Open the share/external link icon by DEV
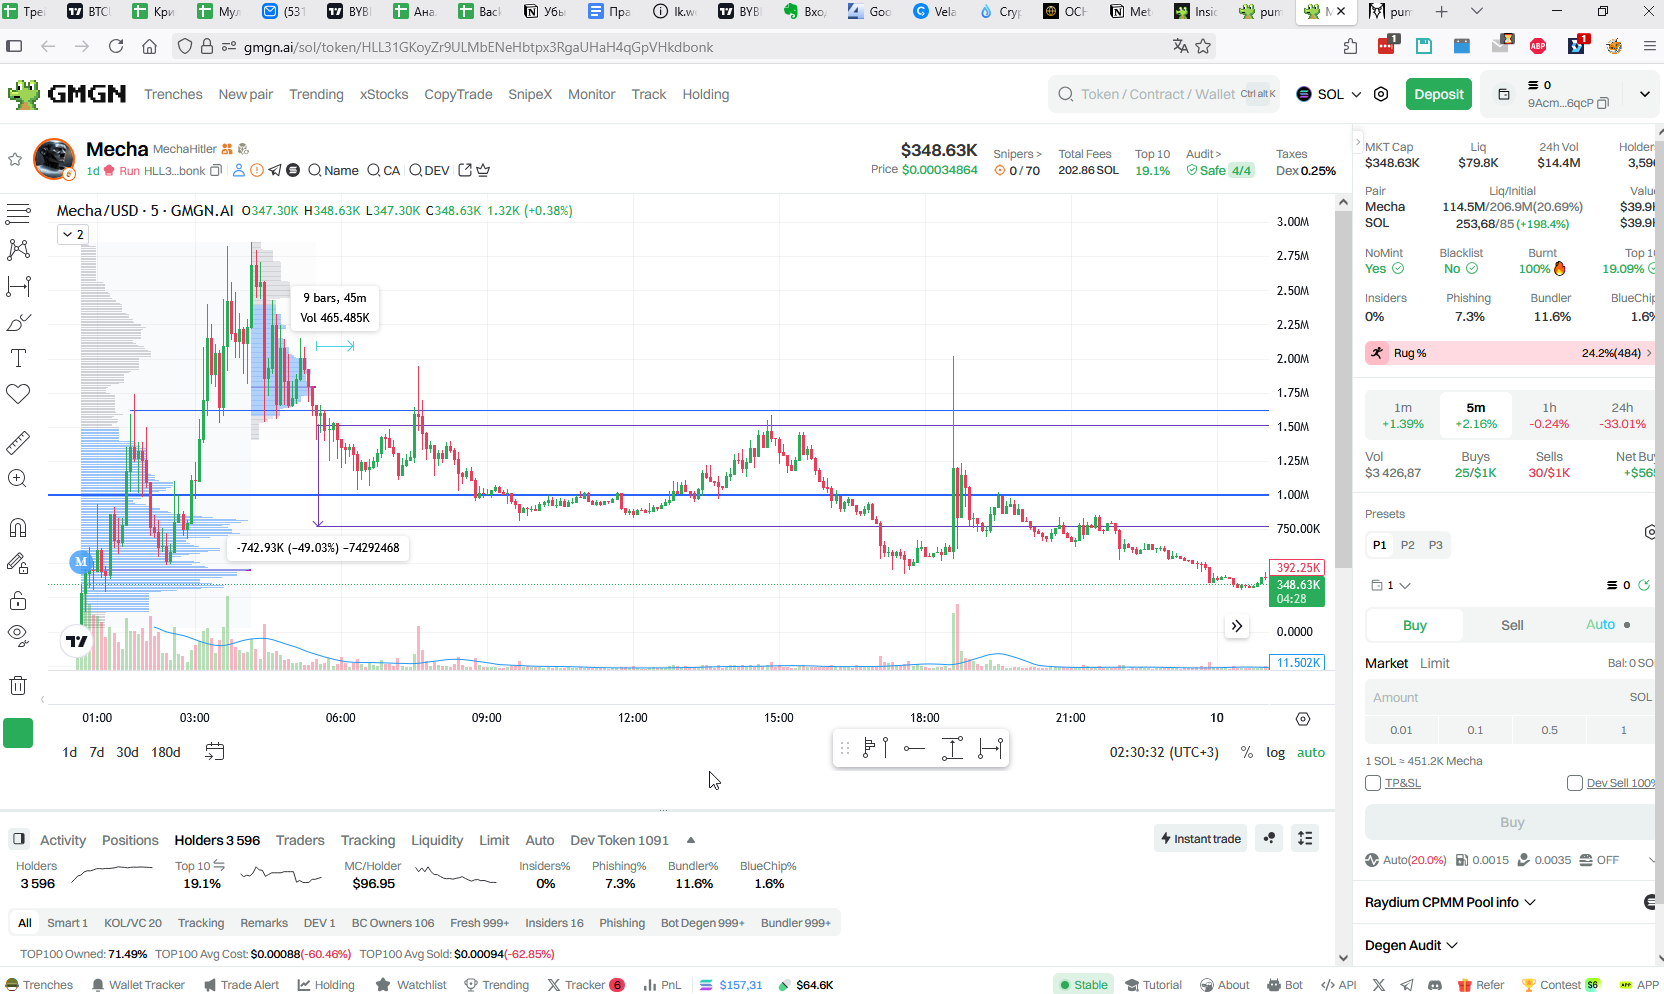Screen dimensions: 1664x994 point(465,170)
